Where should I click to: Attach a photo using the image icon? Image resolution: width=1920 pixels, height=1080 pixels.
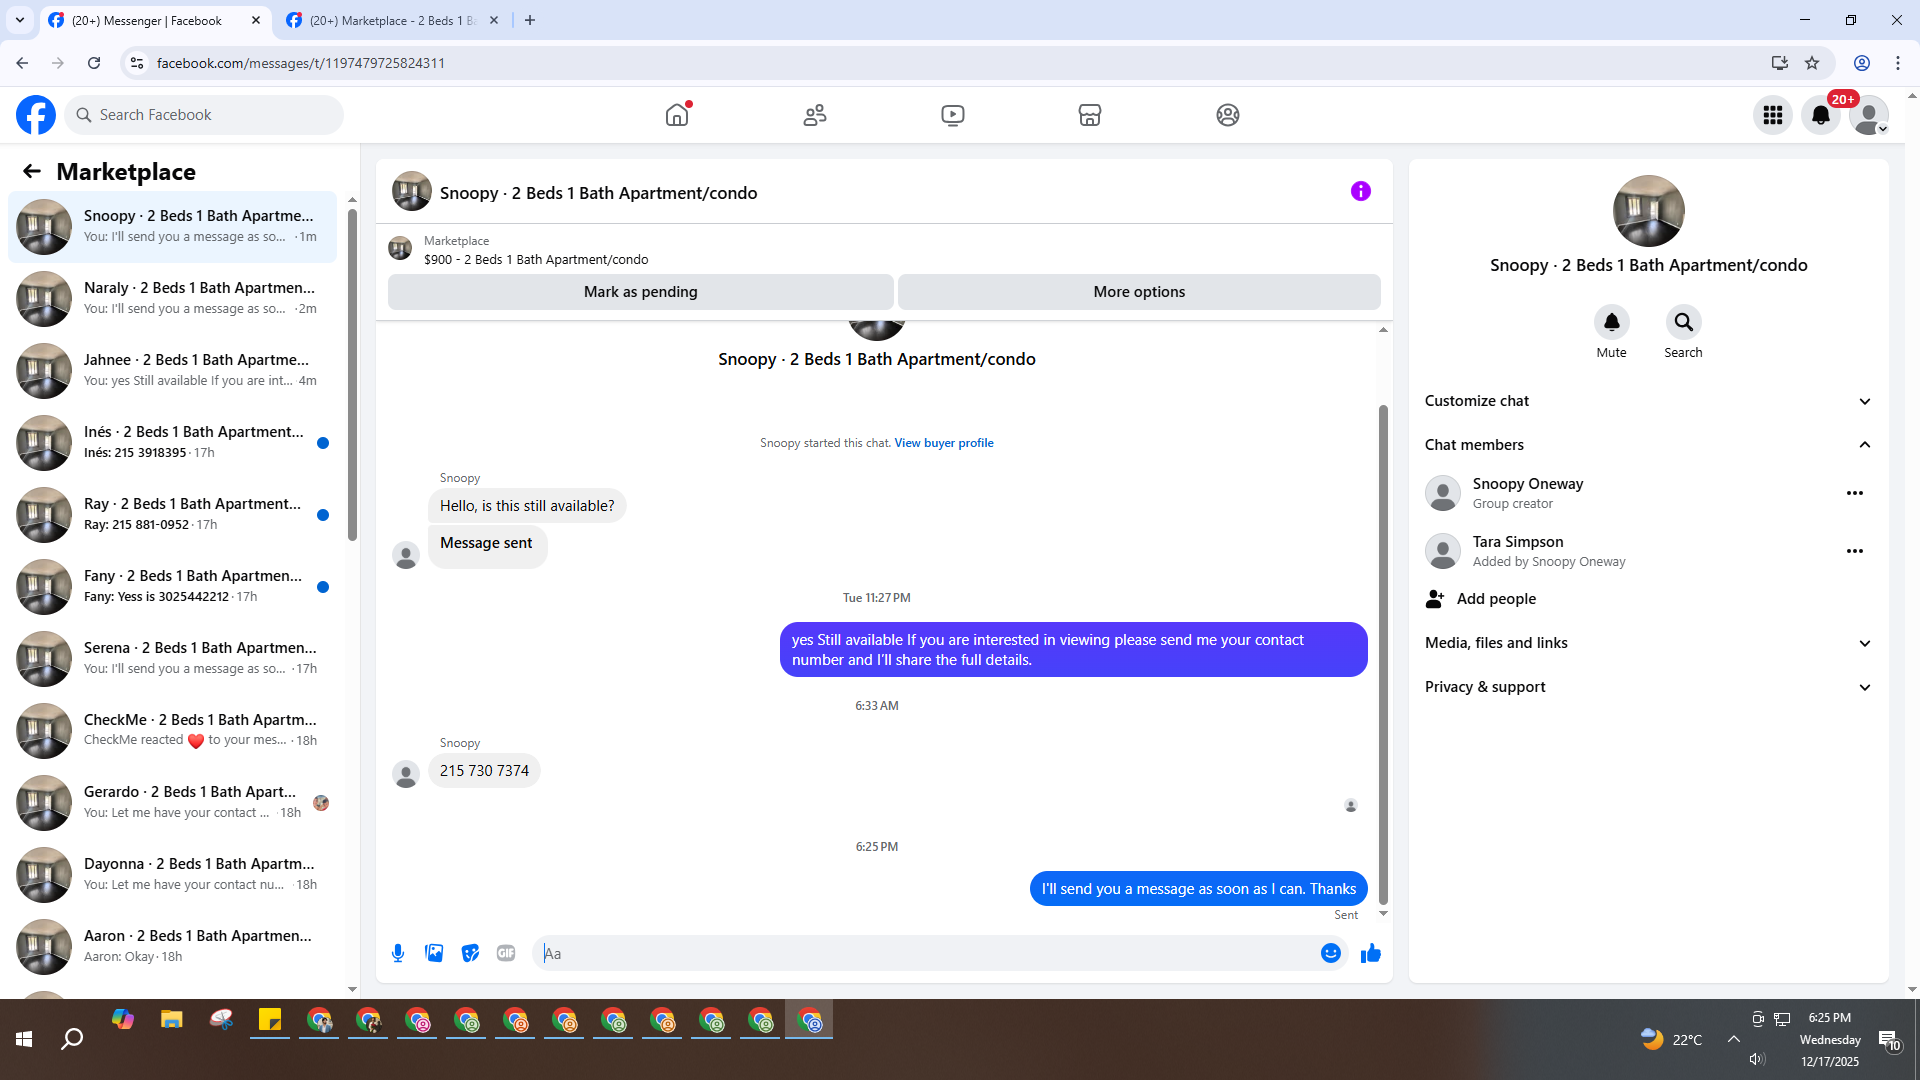pyautogui.click(x=434, y=953)
